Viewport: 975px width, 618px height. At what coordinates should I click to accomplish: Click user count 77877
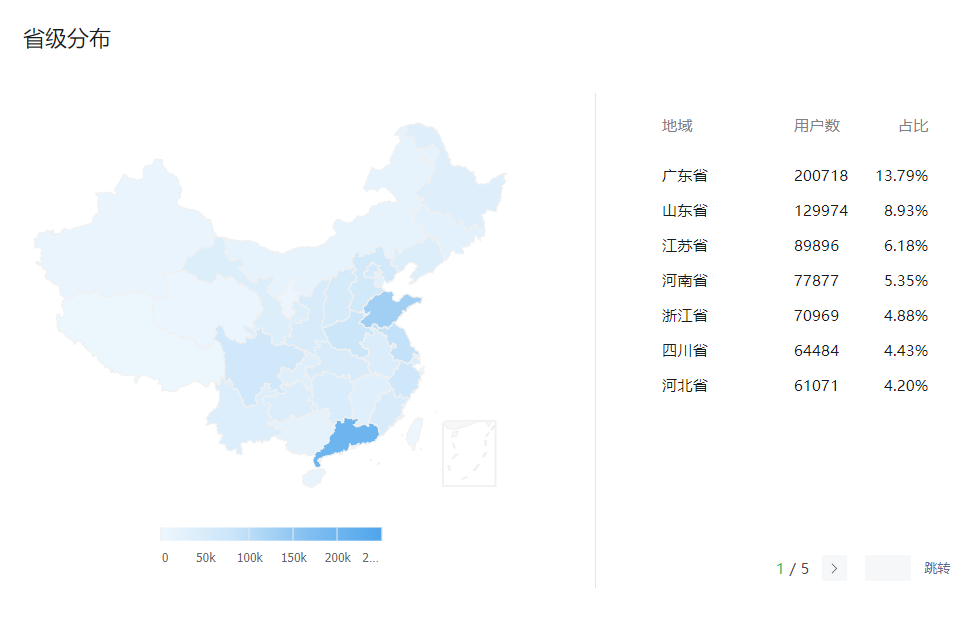816,280
